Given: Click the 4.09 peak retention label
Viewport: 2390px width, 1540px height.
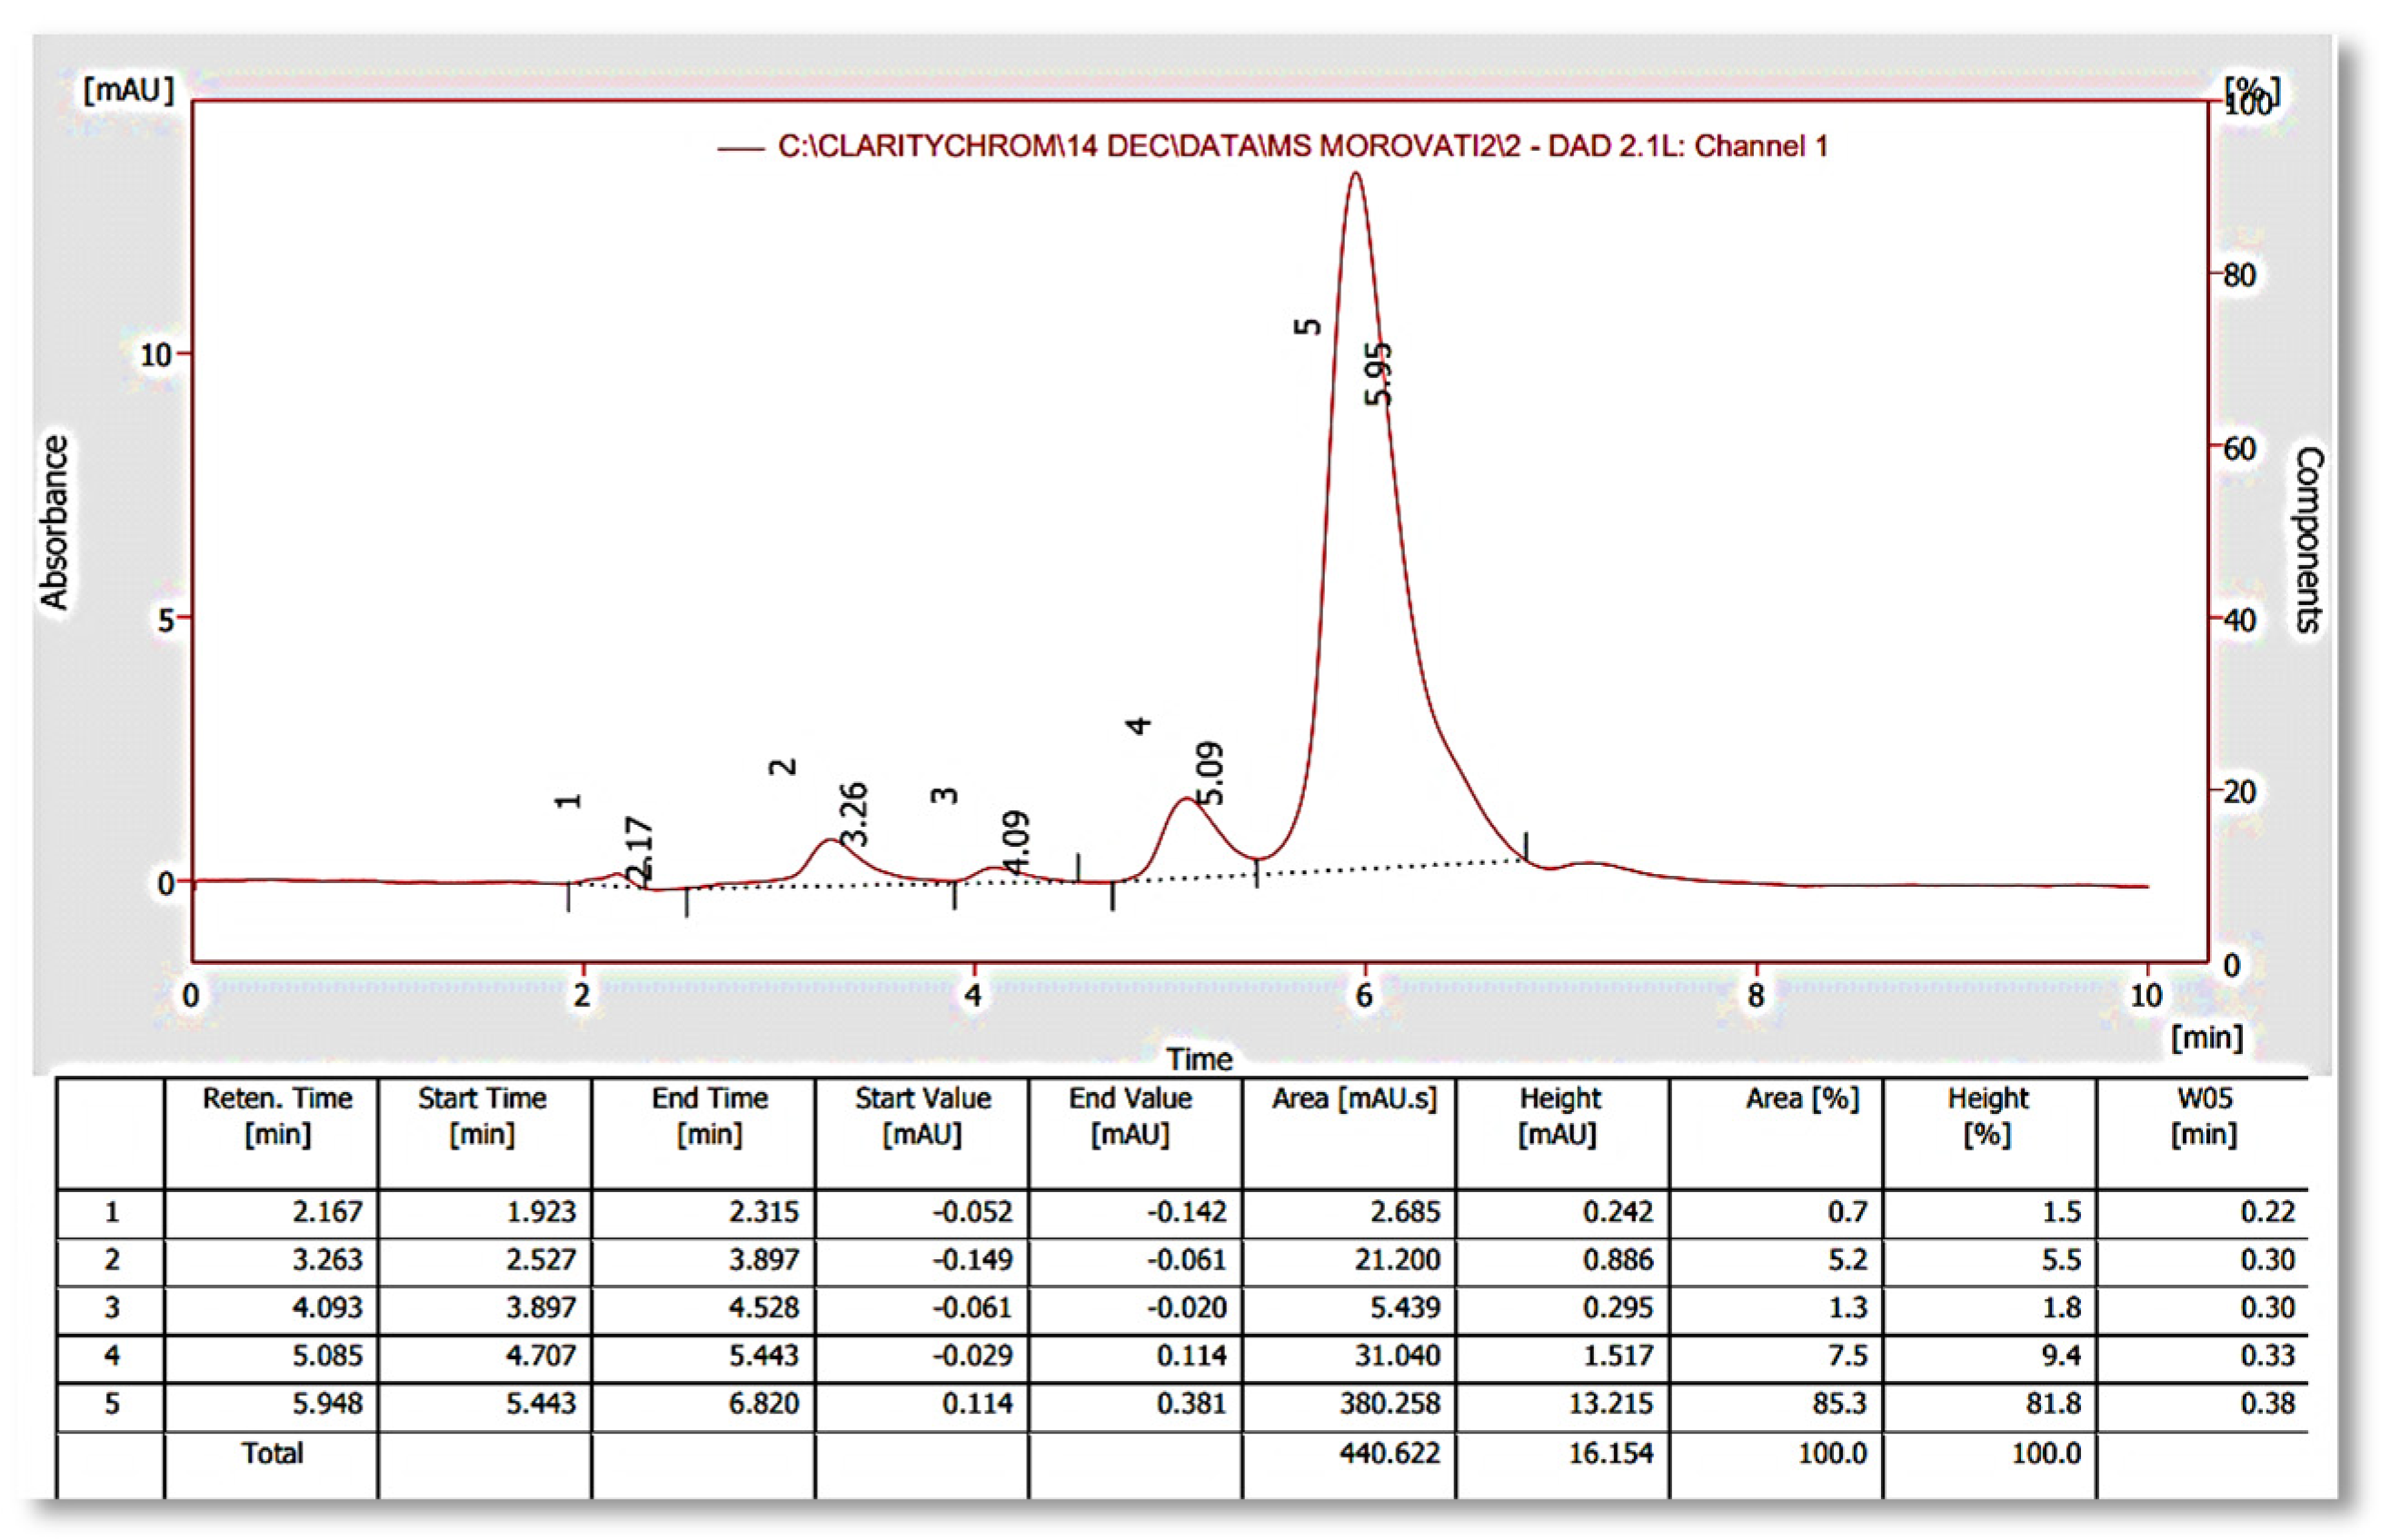Looking at the screenshot, I should (1015, 841).
